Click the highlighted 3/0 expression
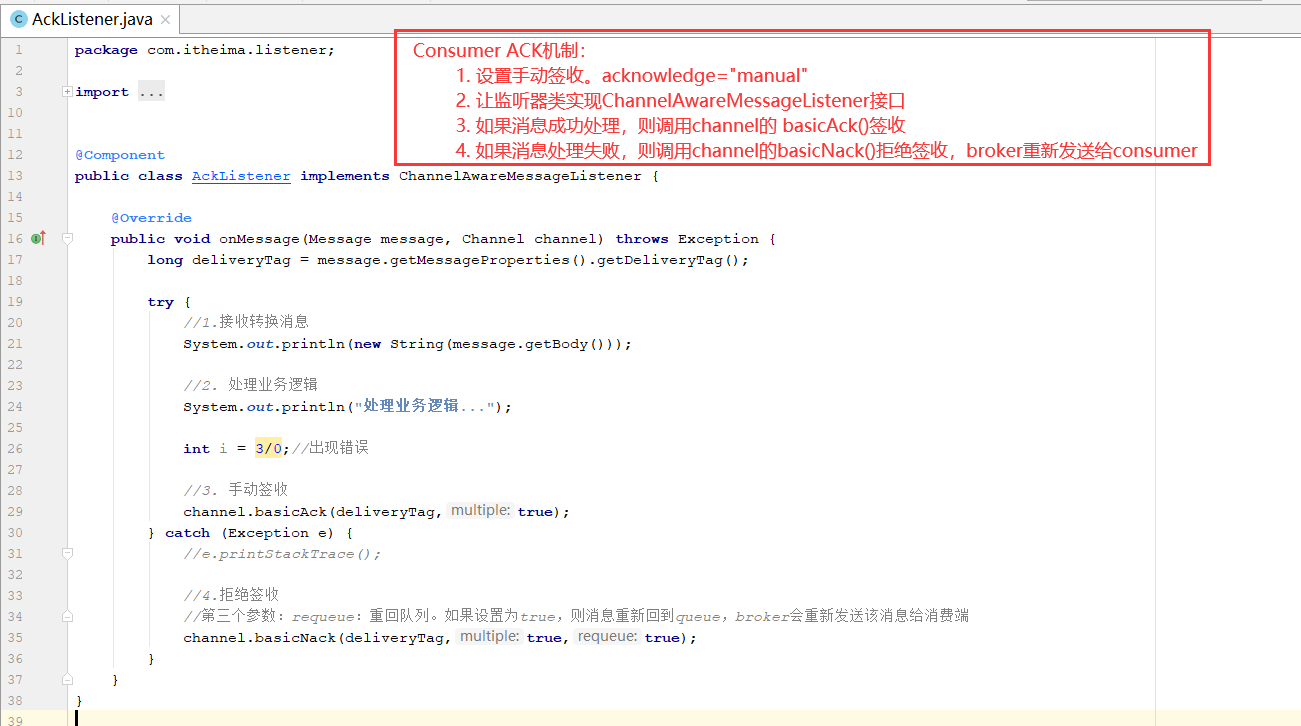This screenshot has height=726, width=1301. (x=269, y=449)
